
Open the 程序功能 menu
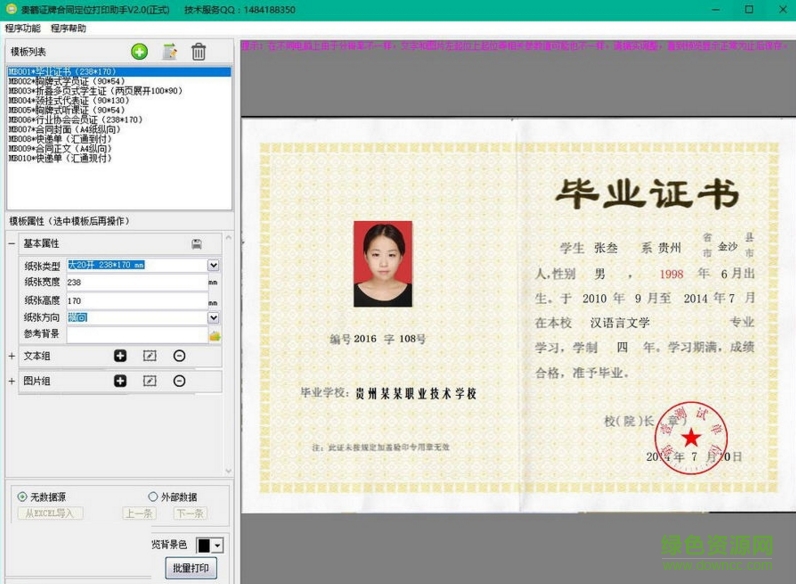click(x=23, y=28)
